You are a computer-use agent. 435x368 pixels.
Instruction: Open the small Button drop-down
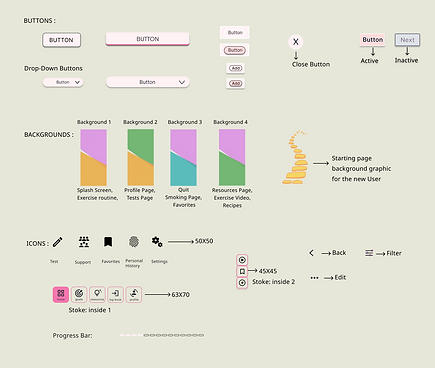click(63, 82)
